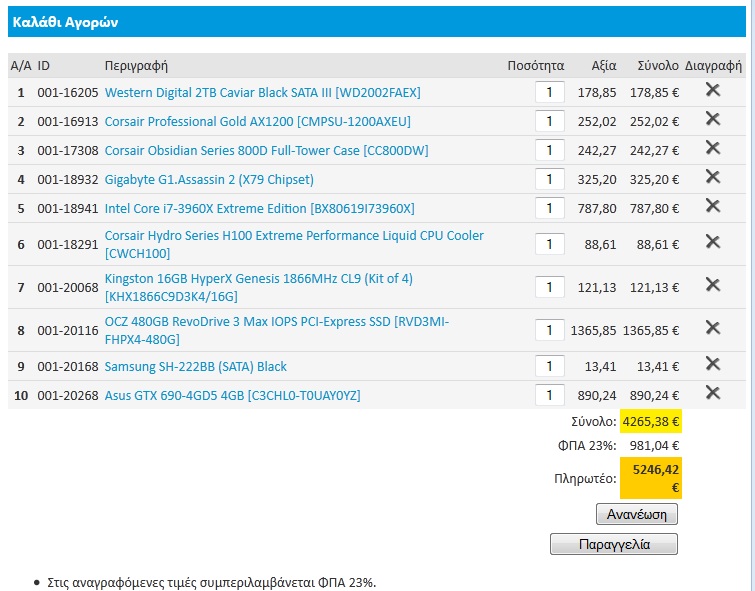Edit quantity field for Corsair AX1200
This screenshot has width=755, height=591.
pos(549,121)
